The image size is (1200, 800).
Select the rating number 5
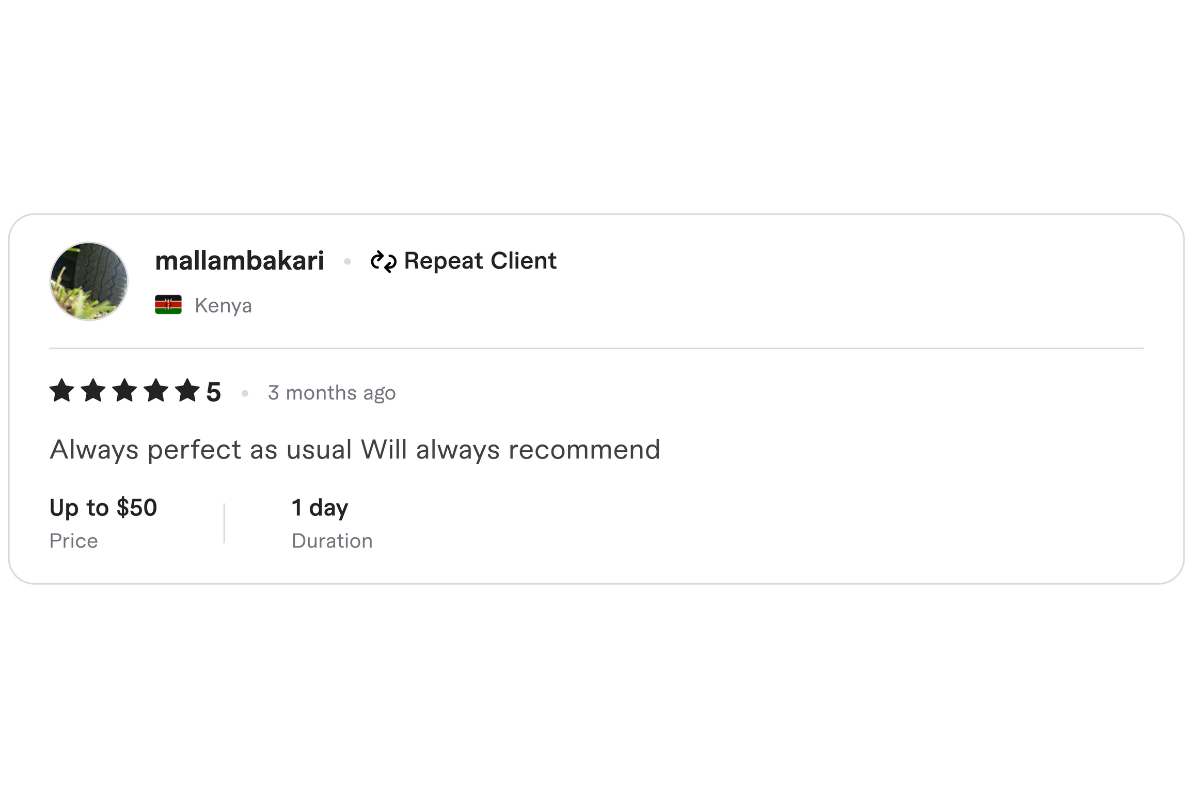[x=216, y=391]
